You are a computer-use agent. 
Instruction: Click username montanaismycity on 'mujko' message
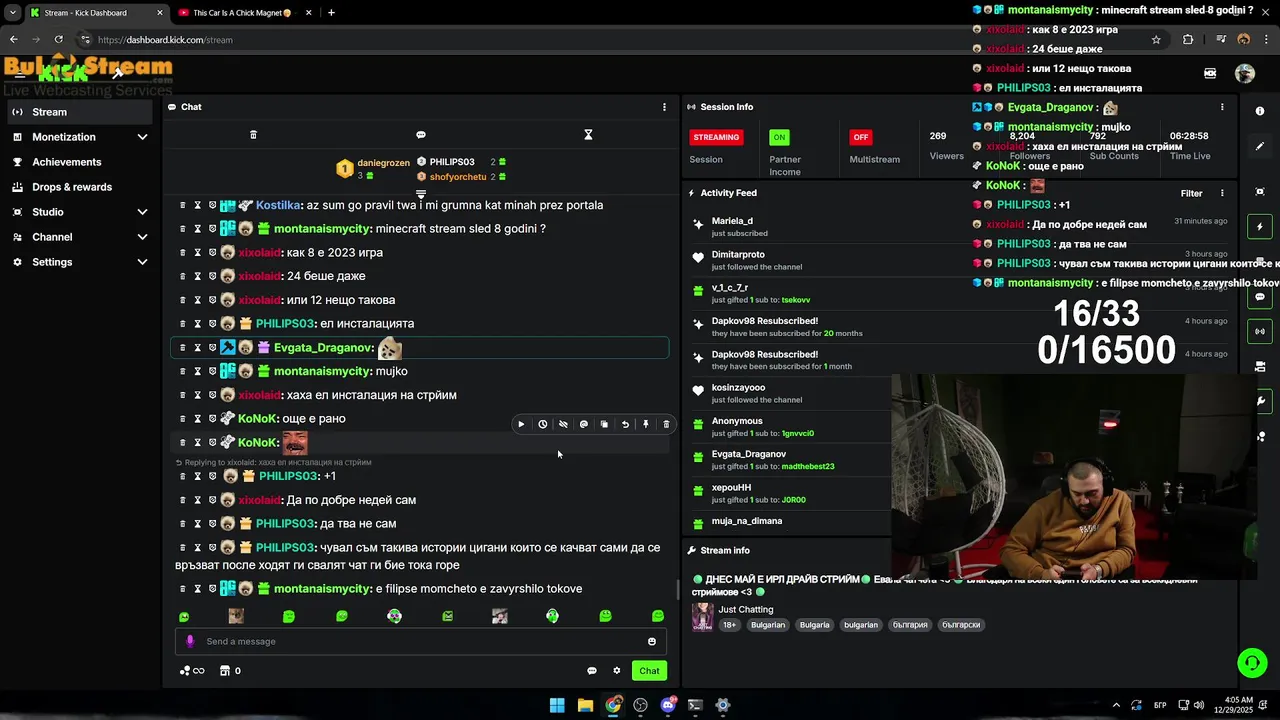[x=323, y=371]
